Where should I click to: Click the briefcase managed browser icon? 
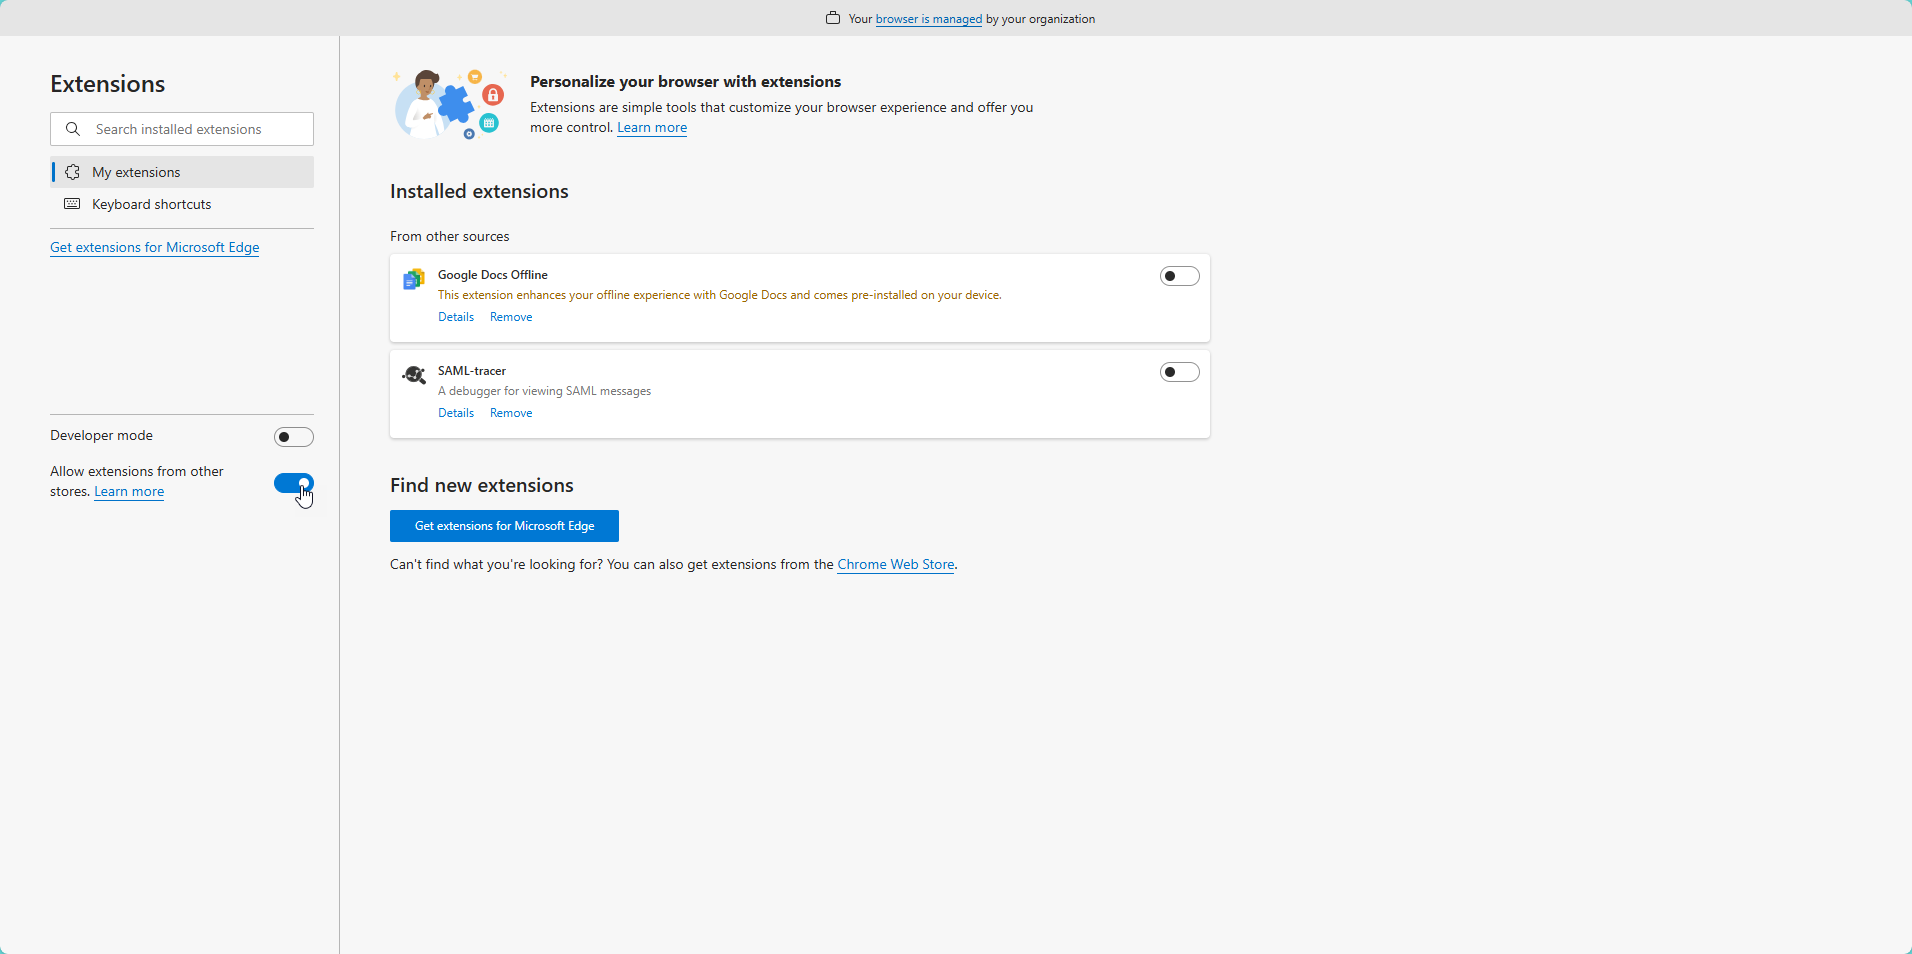pos(833,18)
